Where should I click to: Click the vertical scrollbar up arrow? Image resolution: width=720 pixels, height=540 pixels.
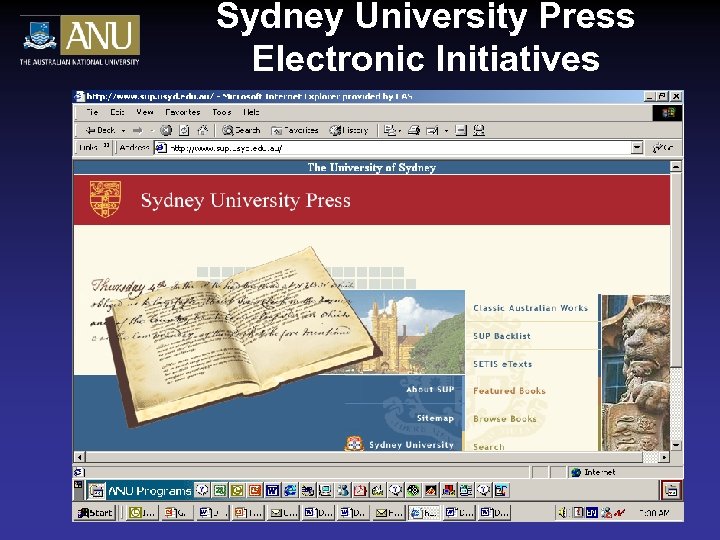(675, 166)
